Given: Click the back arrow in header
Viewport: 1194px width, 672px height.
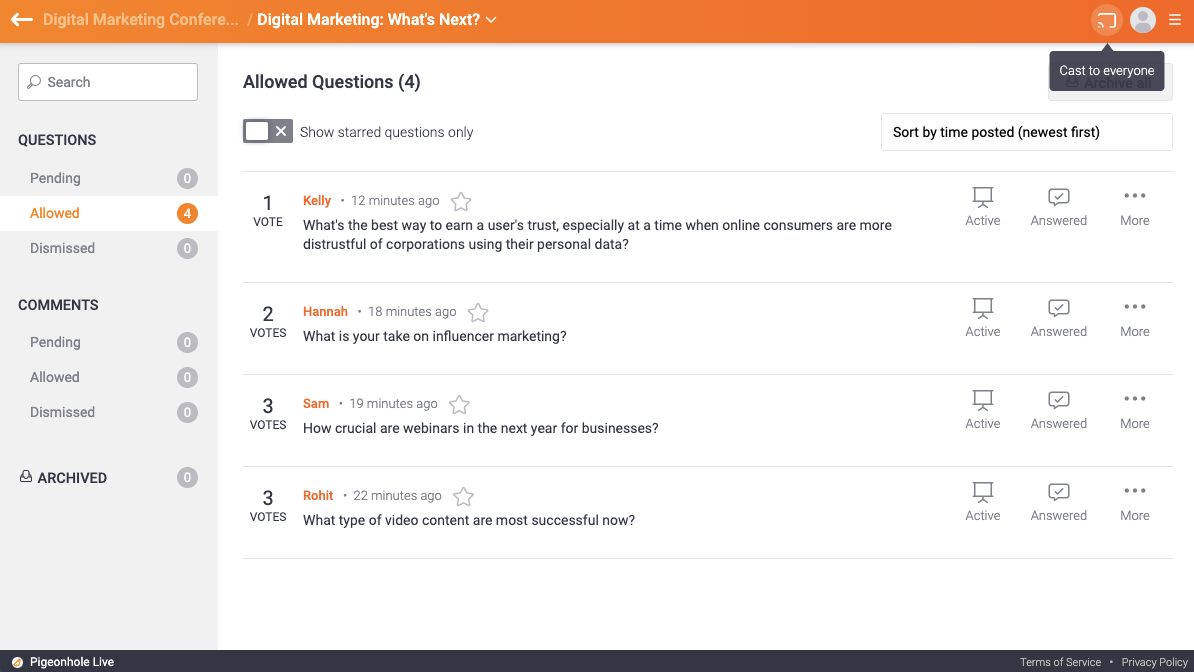Looking at the screenshot, I should tap(22, 20).
